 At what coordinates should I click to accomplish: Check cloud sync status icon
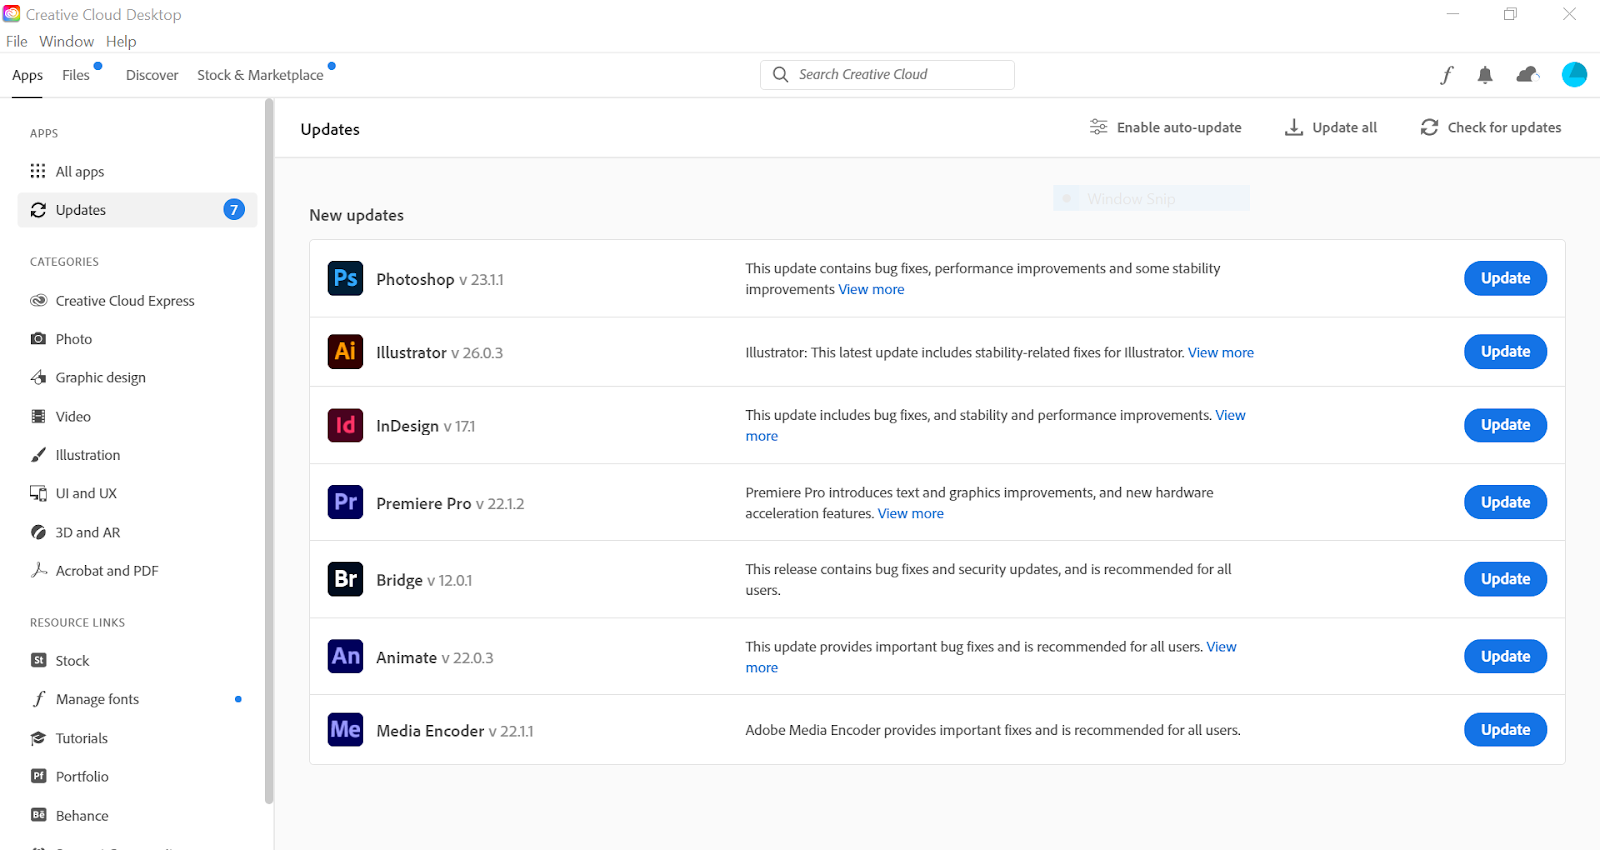1527,75
